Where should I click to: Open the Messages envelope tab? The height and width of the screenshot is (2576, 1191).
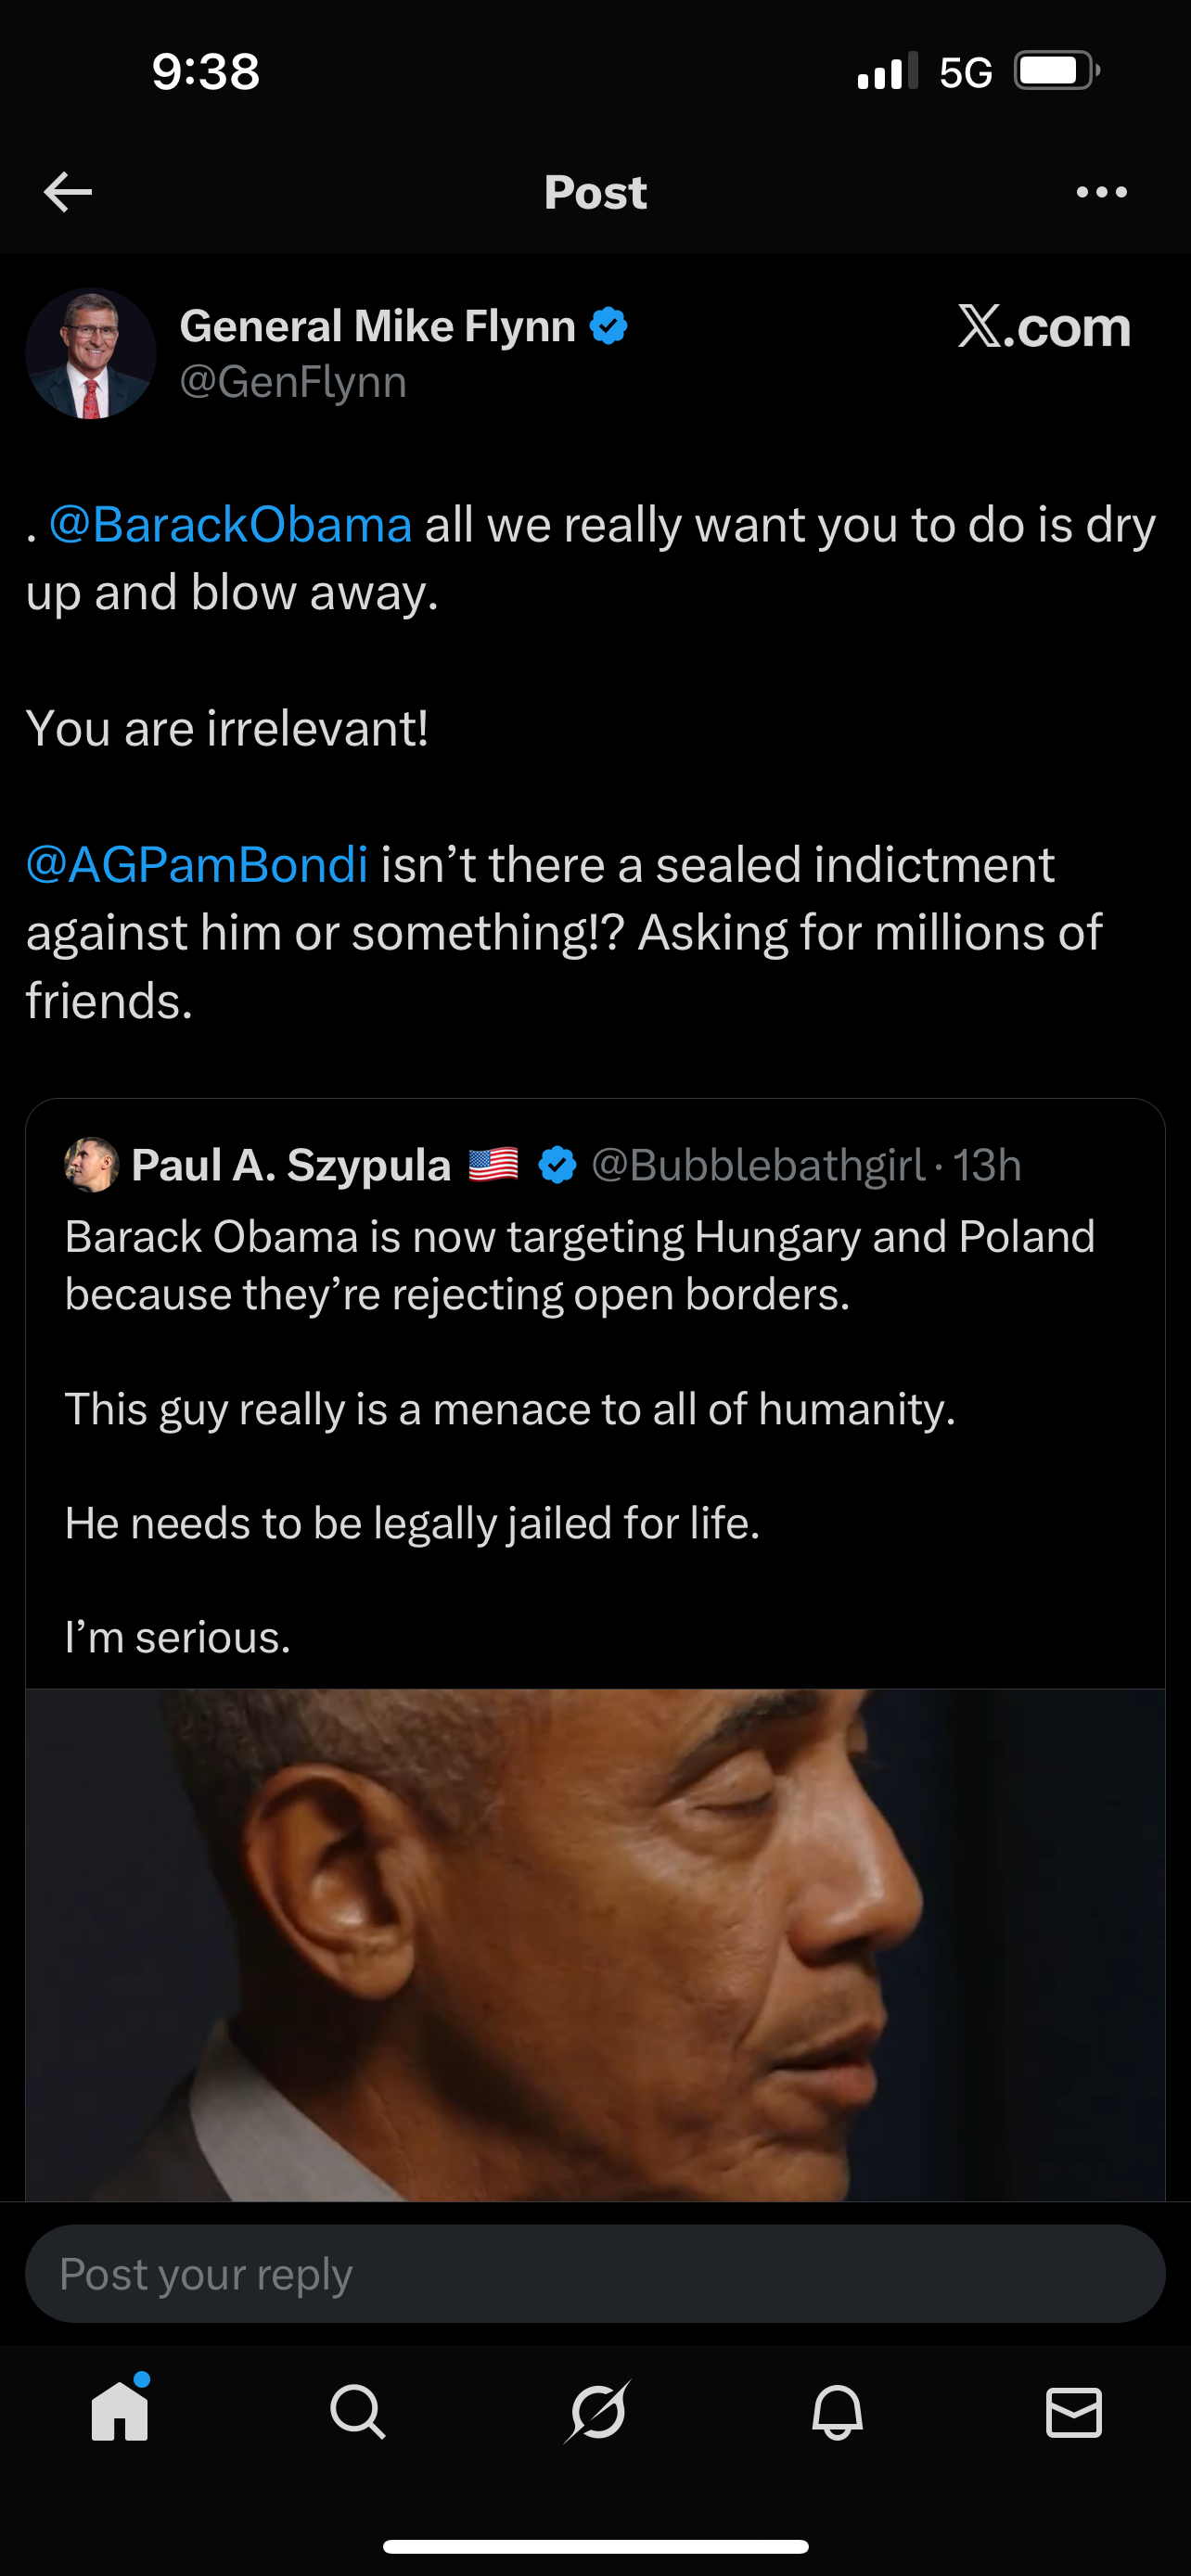pyautogui.click(x=1074, y=2412)
